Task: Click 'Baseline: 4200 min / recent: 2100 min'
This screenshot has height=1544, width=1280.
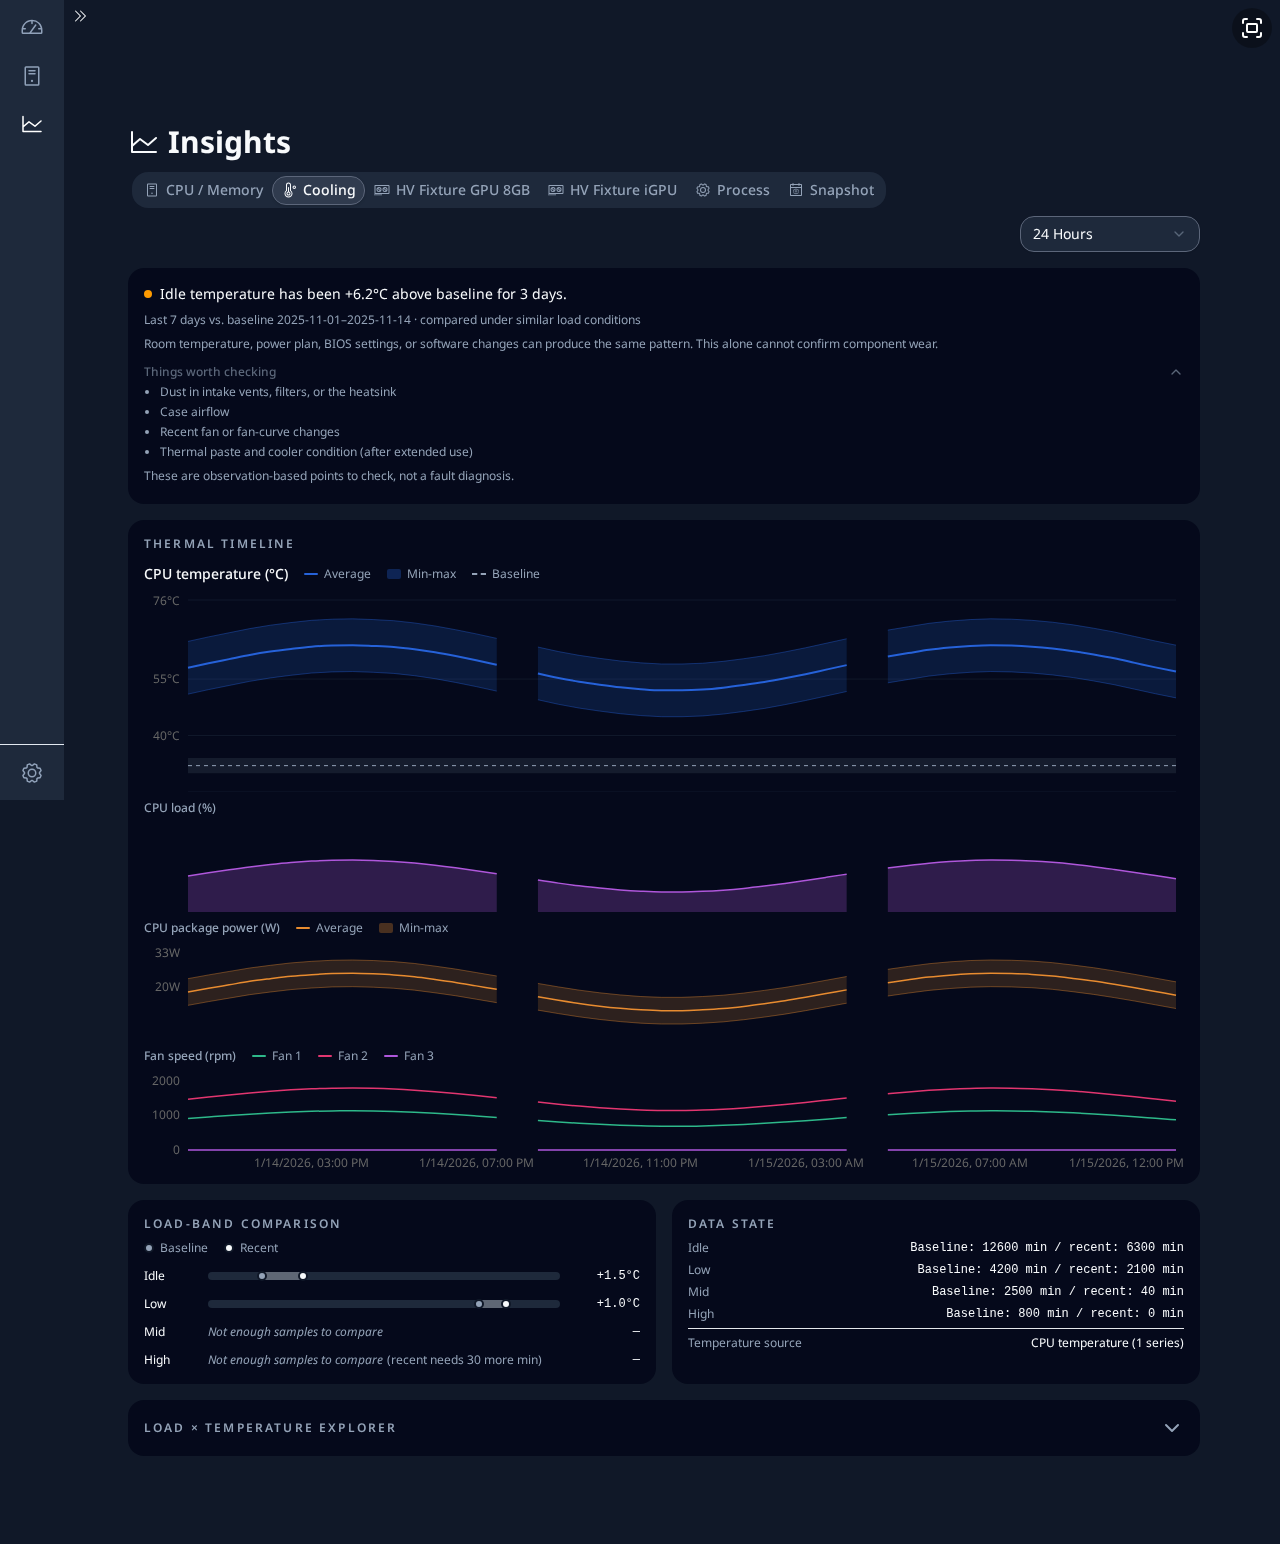Action: (x=1050, y=1270)
